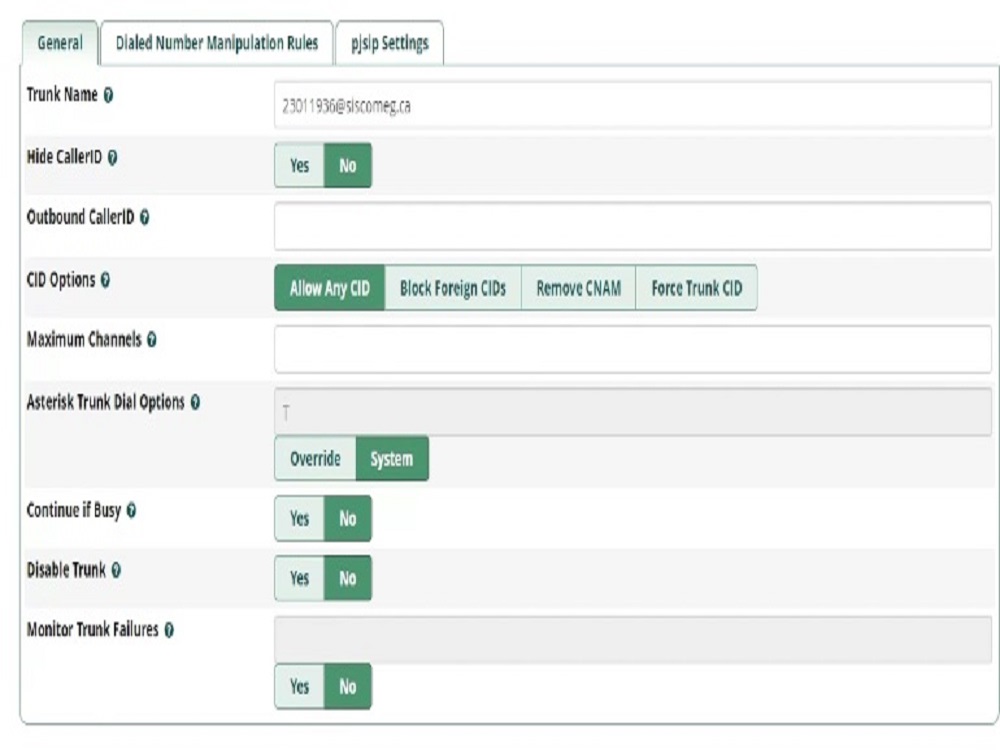Select the Block Foreign CIDs option
1000x750 pixels.
pyautogui.click(x=452, y=287)
